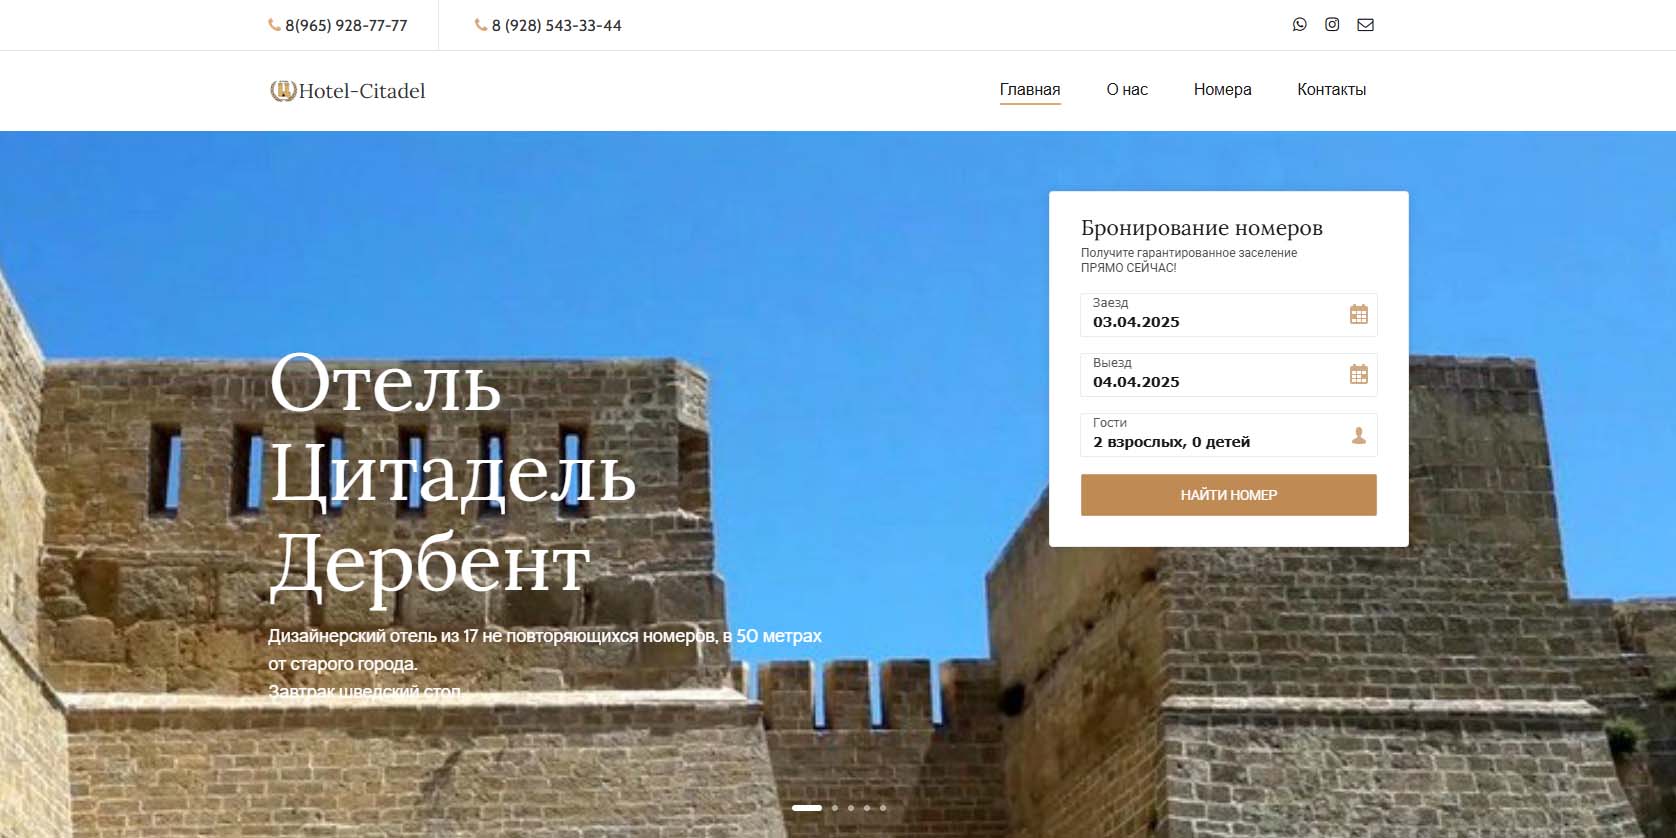Open the Instagram profile icon
This screenshot has width=1676, height=838.
[x=1332, y=25]
